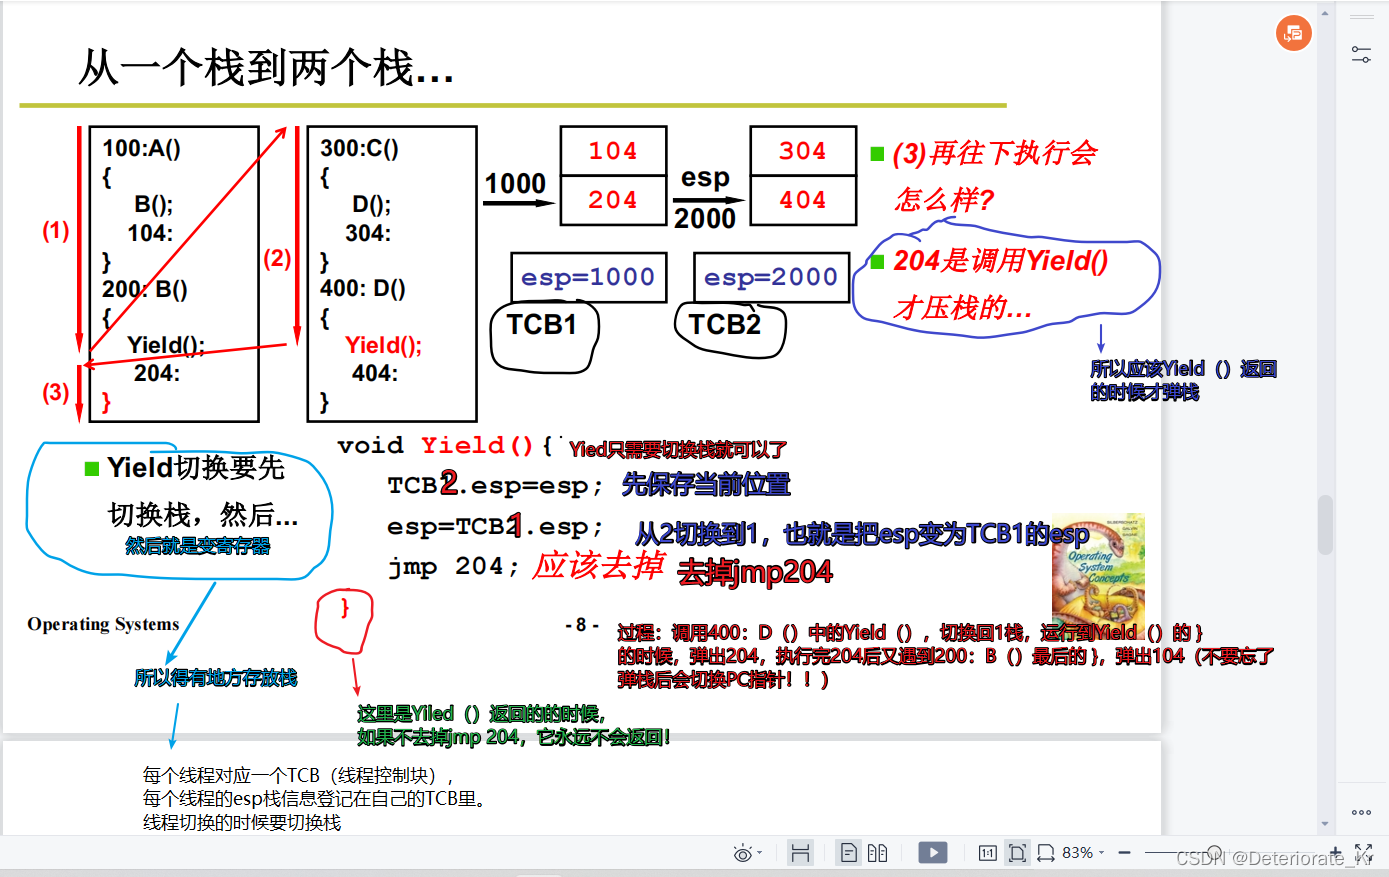Viewport: 1389px width, 877px height.
Task: Click slide title '从一个栈到两个栈…'
Action: [266, 68]
